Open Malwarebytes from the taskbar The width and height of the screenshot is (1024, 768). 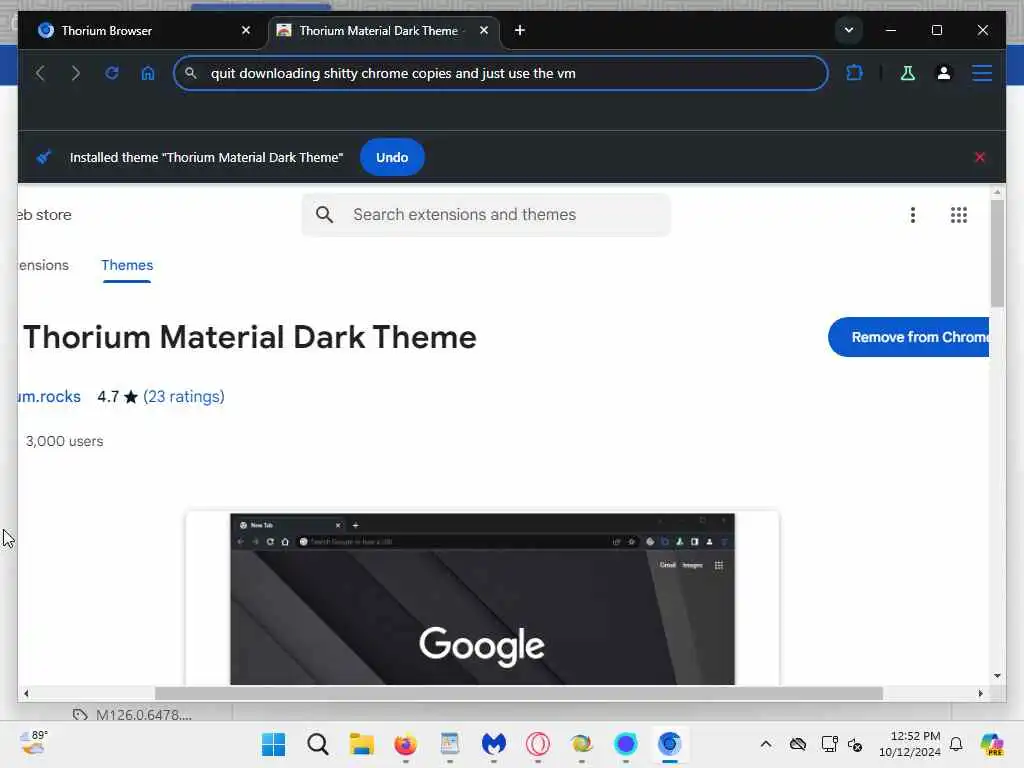click(x=494, y=744)
